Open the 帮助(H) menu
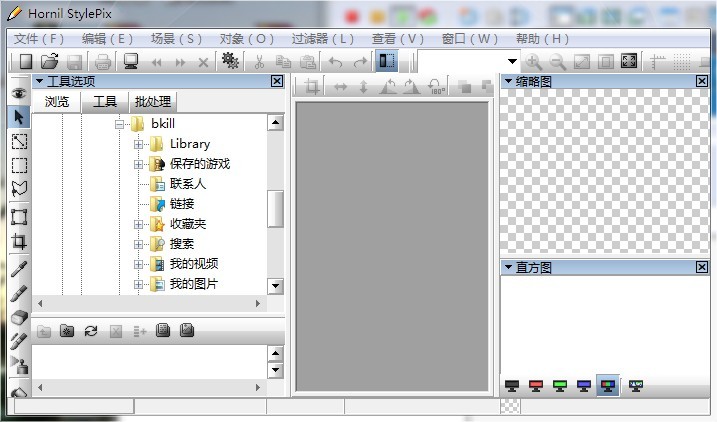Image resolution: width=717 pixels, height=422 pixels. 543,39
